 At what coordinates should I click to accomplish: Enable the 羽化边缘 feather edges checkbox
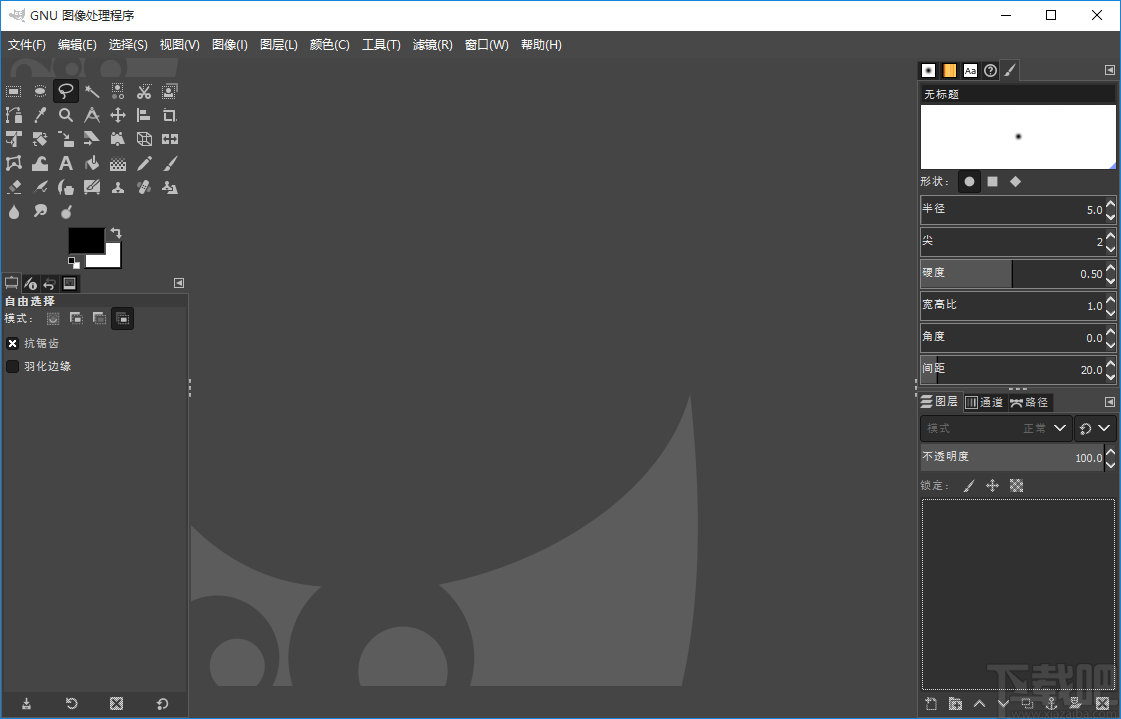click(12, 367)
